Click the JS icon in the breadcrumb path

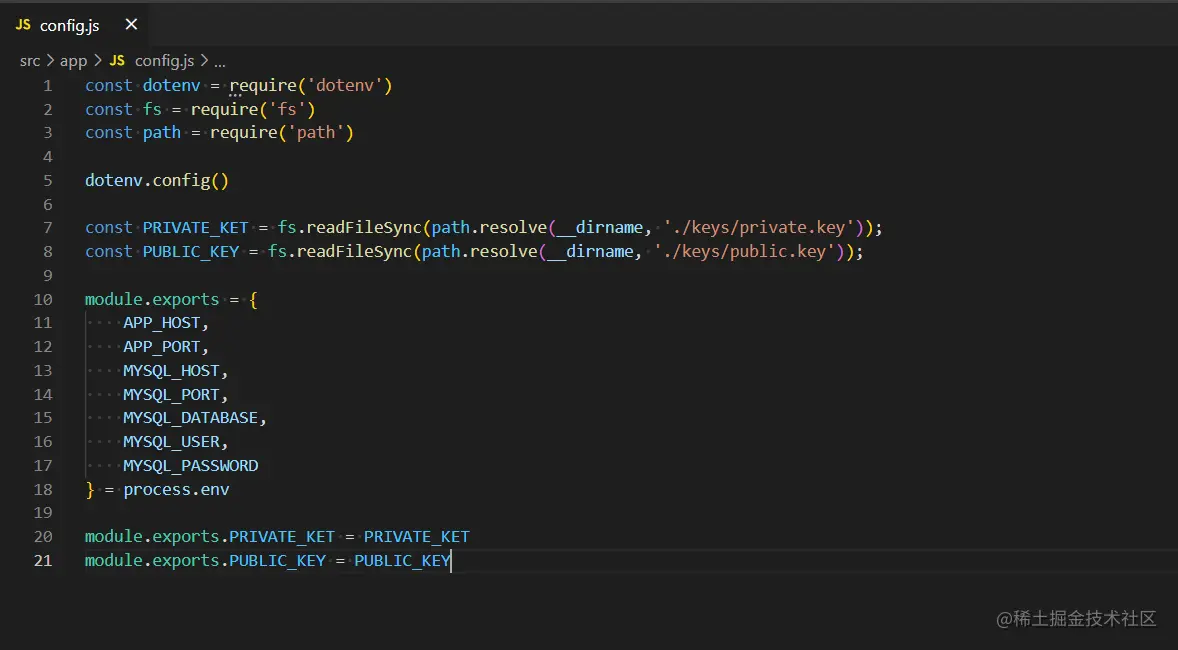coord(117,61)
